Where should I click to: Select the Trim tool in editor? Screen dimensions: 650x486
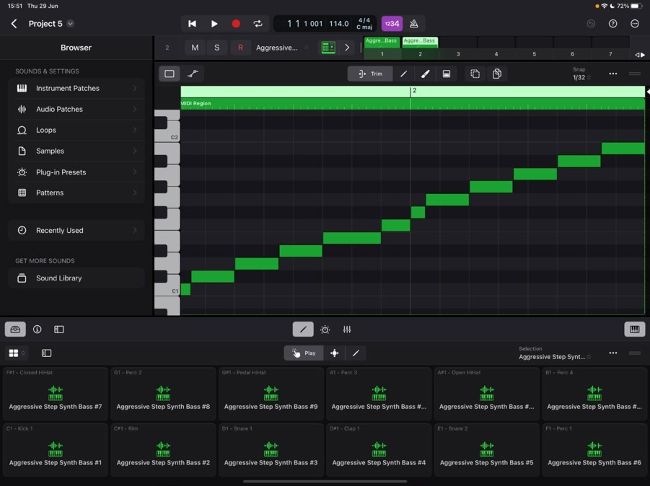(x=370, y=73)
